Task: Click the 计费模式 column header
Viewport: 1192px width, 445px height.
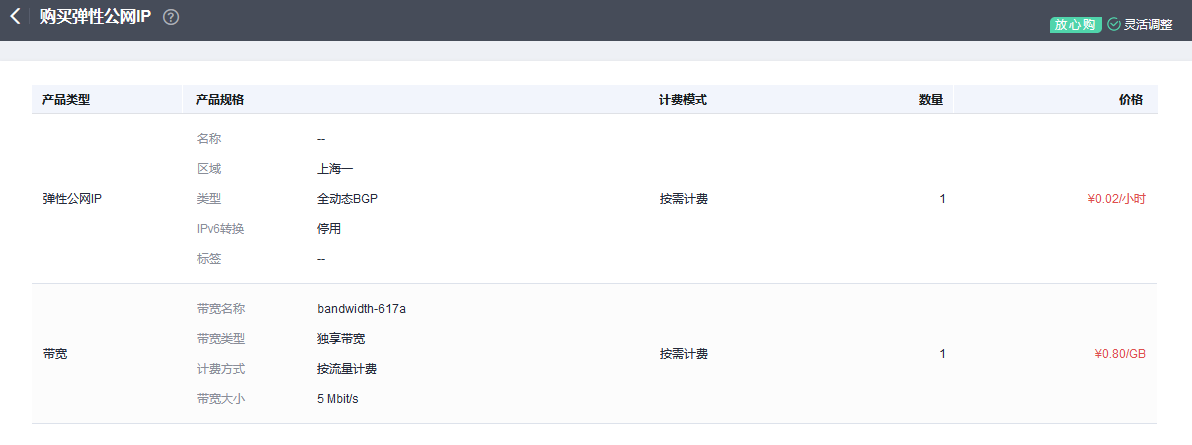Action: [683, 100]
